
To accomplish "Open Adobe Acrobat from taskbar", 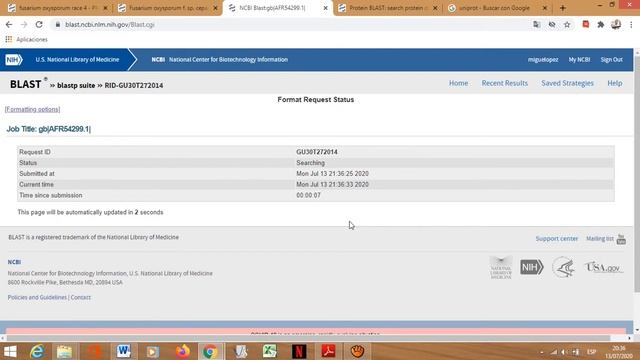I will click(328, 351).
